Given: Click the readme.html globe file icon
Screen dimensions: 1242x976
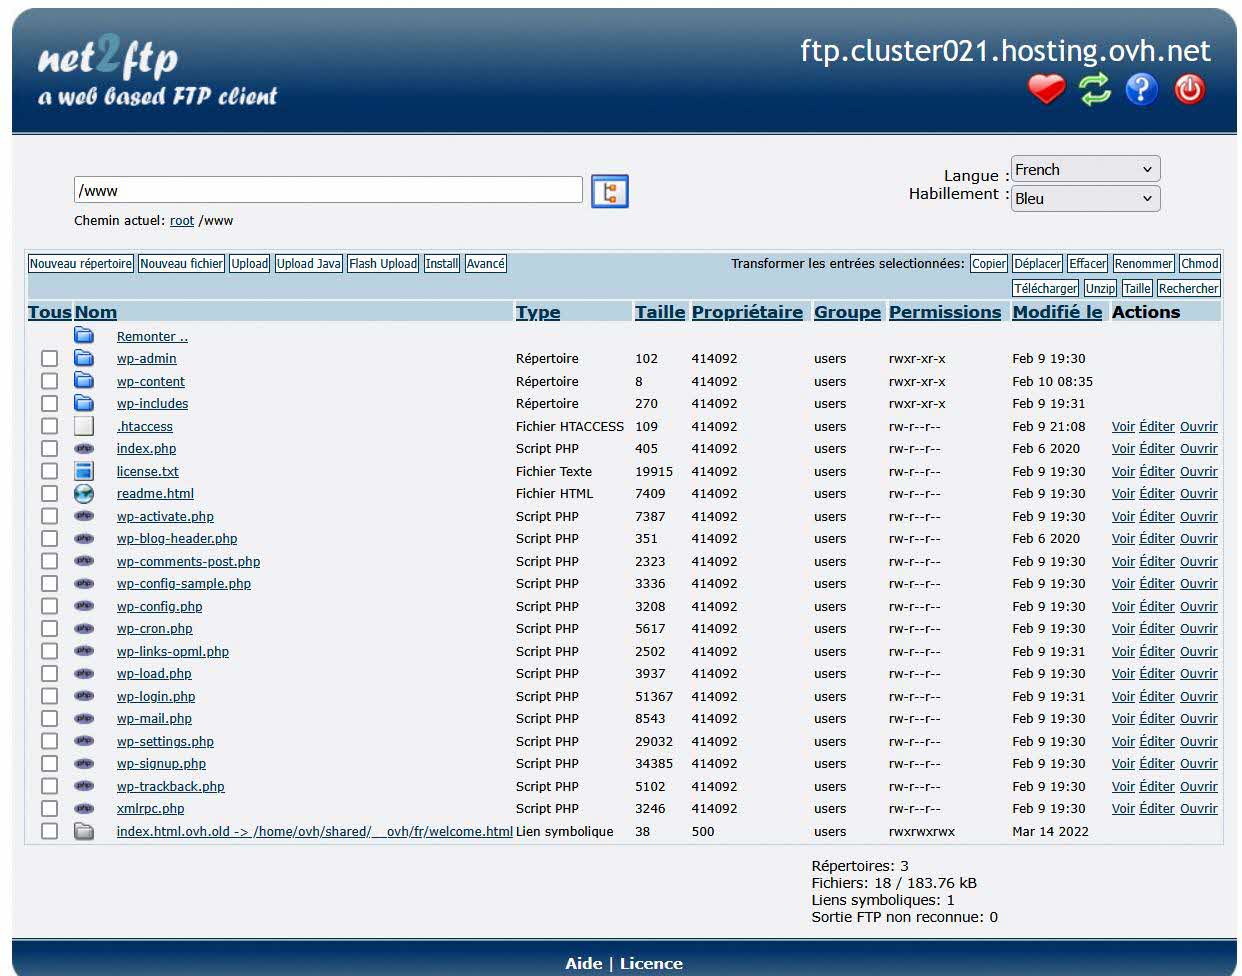Looking at the screenshot, I should coord(84,493).
